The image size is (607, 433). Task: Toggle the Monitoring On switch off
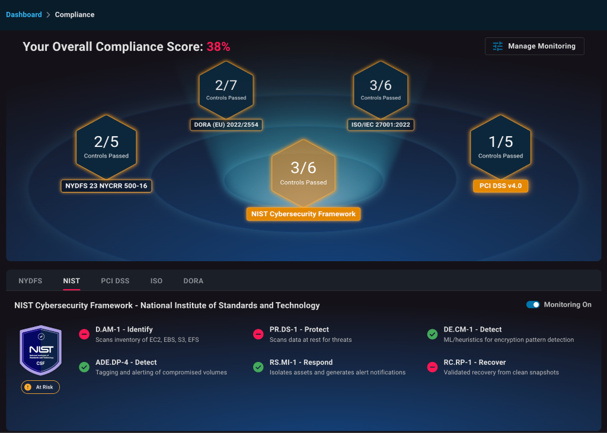point(533,305)
